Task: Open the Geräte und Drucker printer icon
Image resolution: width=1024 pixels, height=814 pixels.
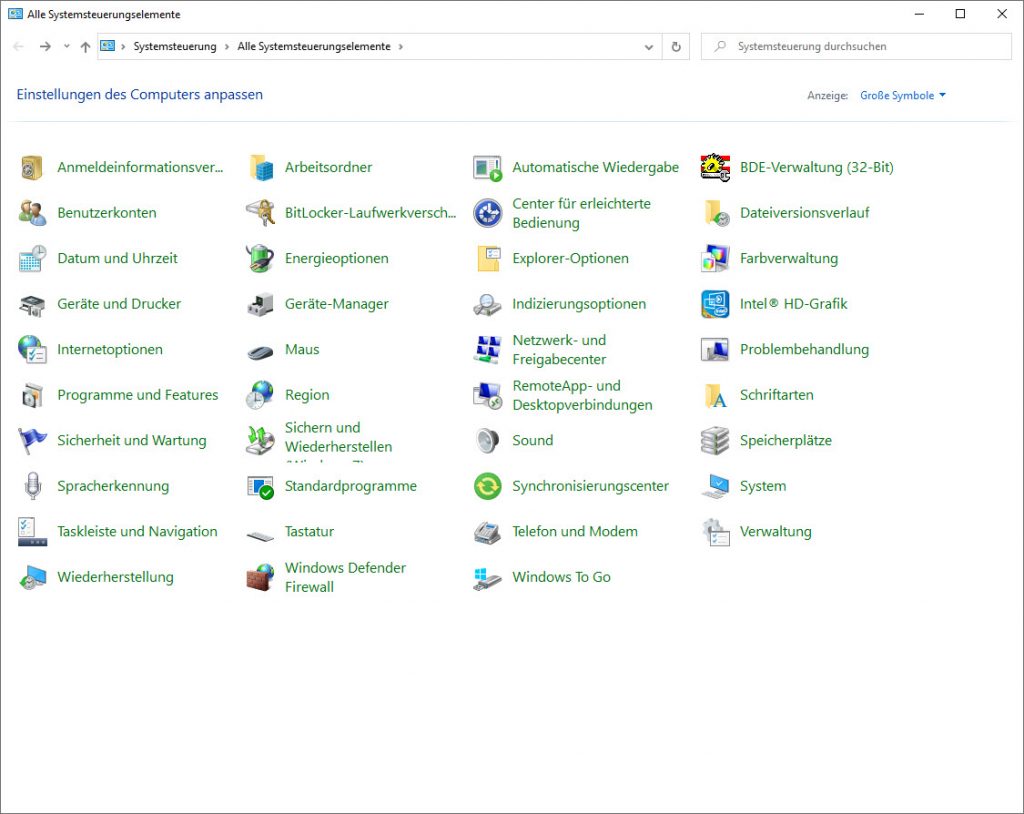Action: tap(32, 304)
